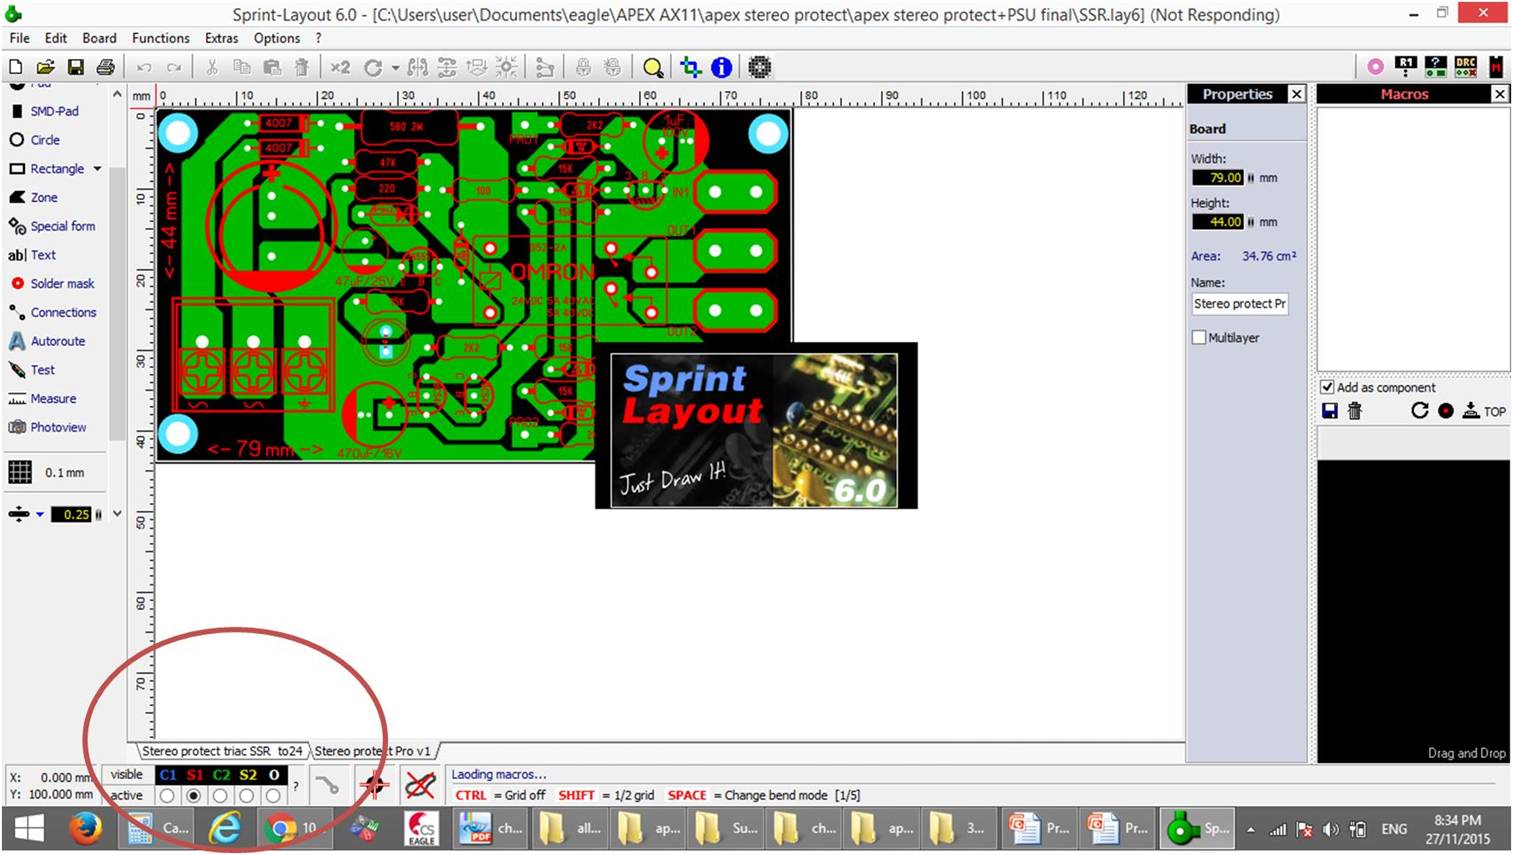Toggle visibility of the S1 layer
This screenshot has width=1513, height=855.
coord(194,775)
